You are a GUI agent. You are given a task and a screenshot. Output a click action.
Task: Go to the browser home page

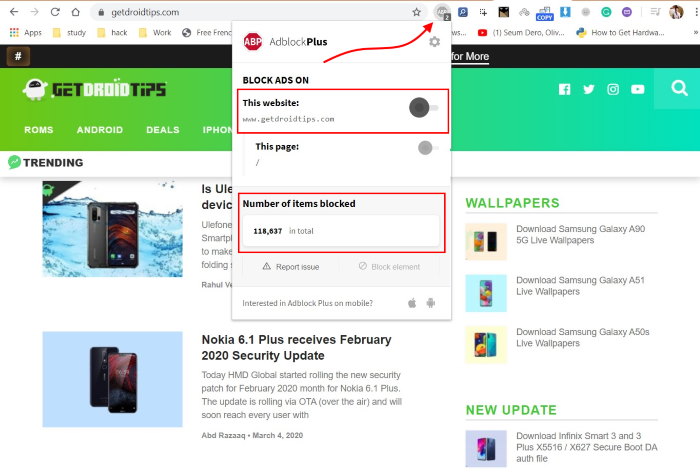coord(75,12)
